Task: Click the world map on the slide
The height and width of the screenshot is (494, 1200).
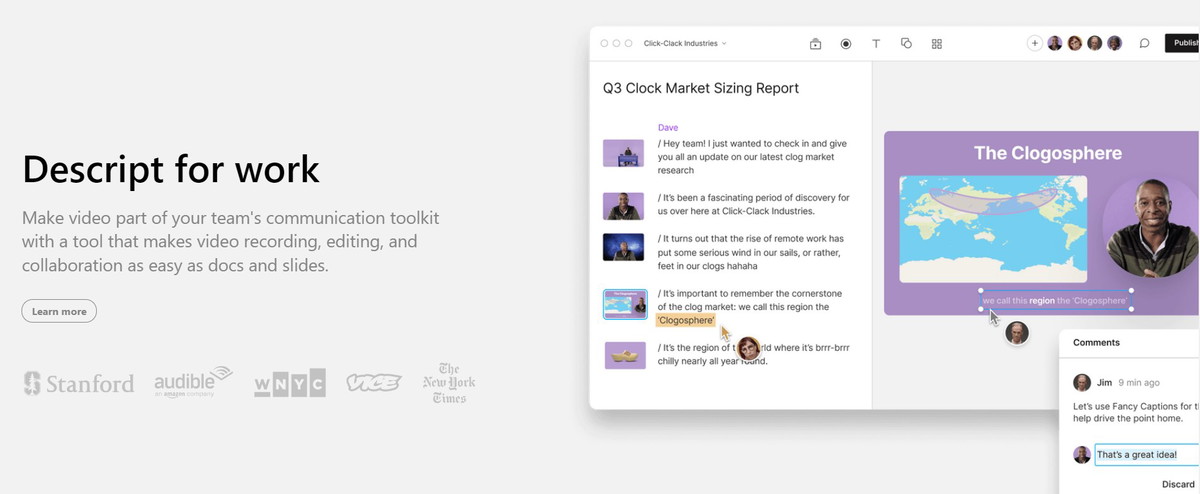Action: [993, 229]
